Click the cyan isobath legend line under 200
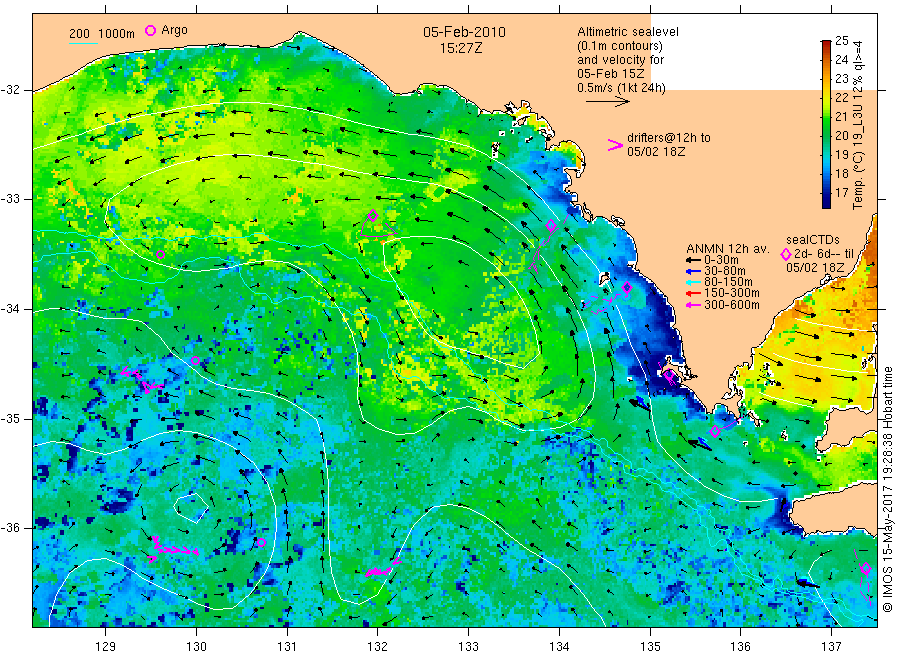 point(83,43)
